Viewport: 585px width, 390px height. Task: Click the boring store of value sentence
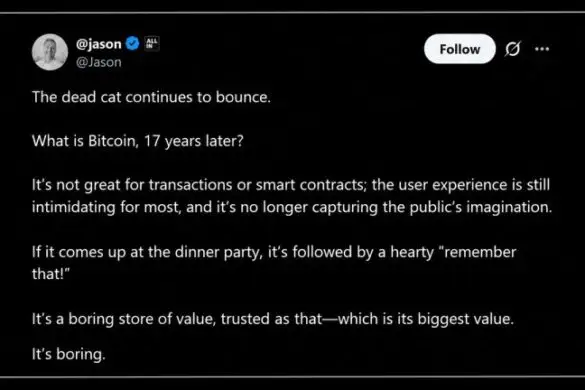point(273,319)
